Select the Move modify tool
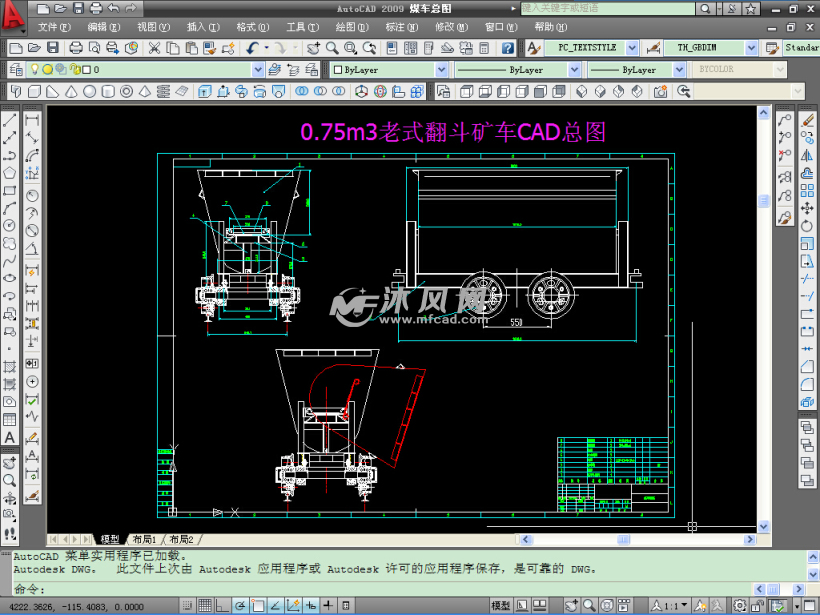 (x=807, y=208)
